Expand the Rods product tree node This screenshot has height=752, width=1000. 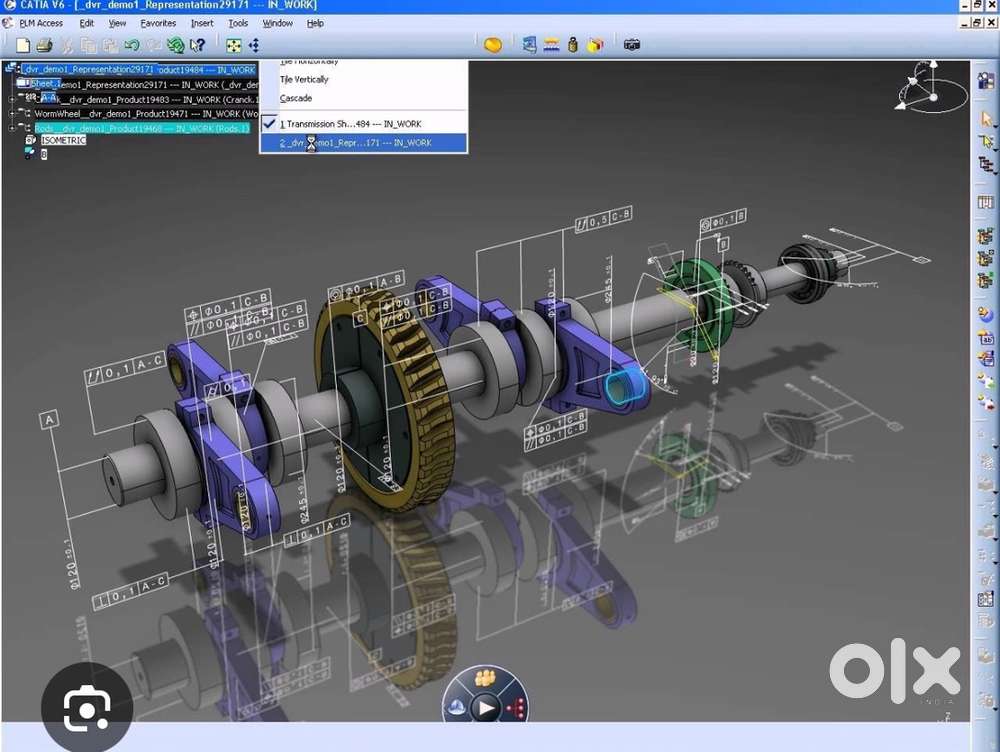pos(12,128)
